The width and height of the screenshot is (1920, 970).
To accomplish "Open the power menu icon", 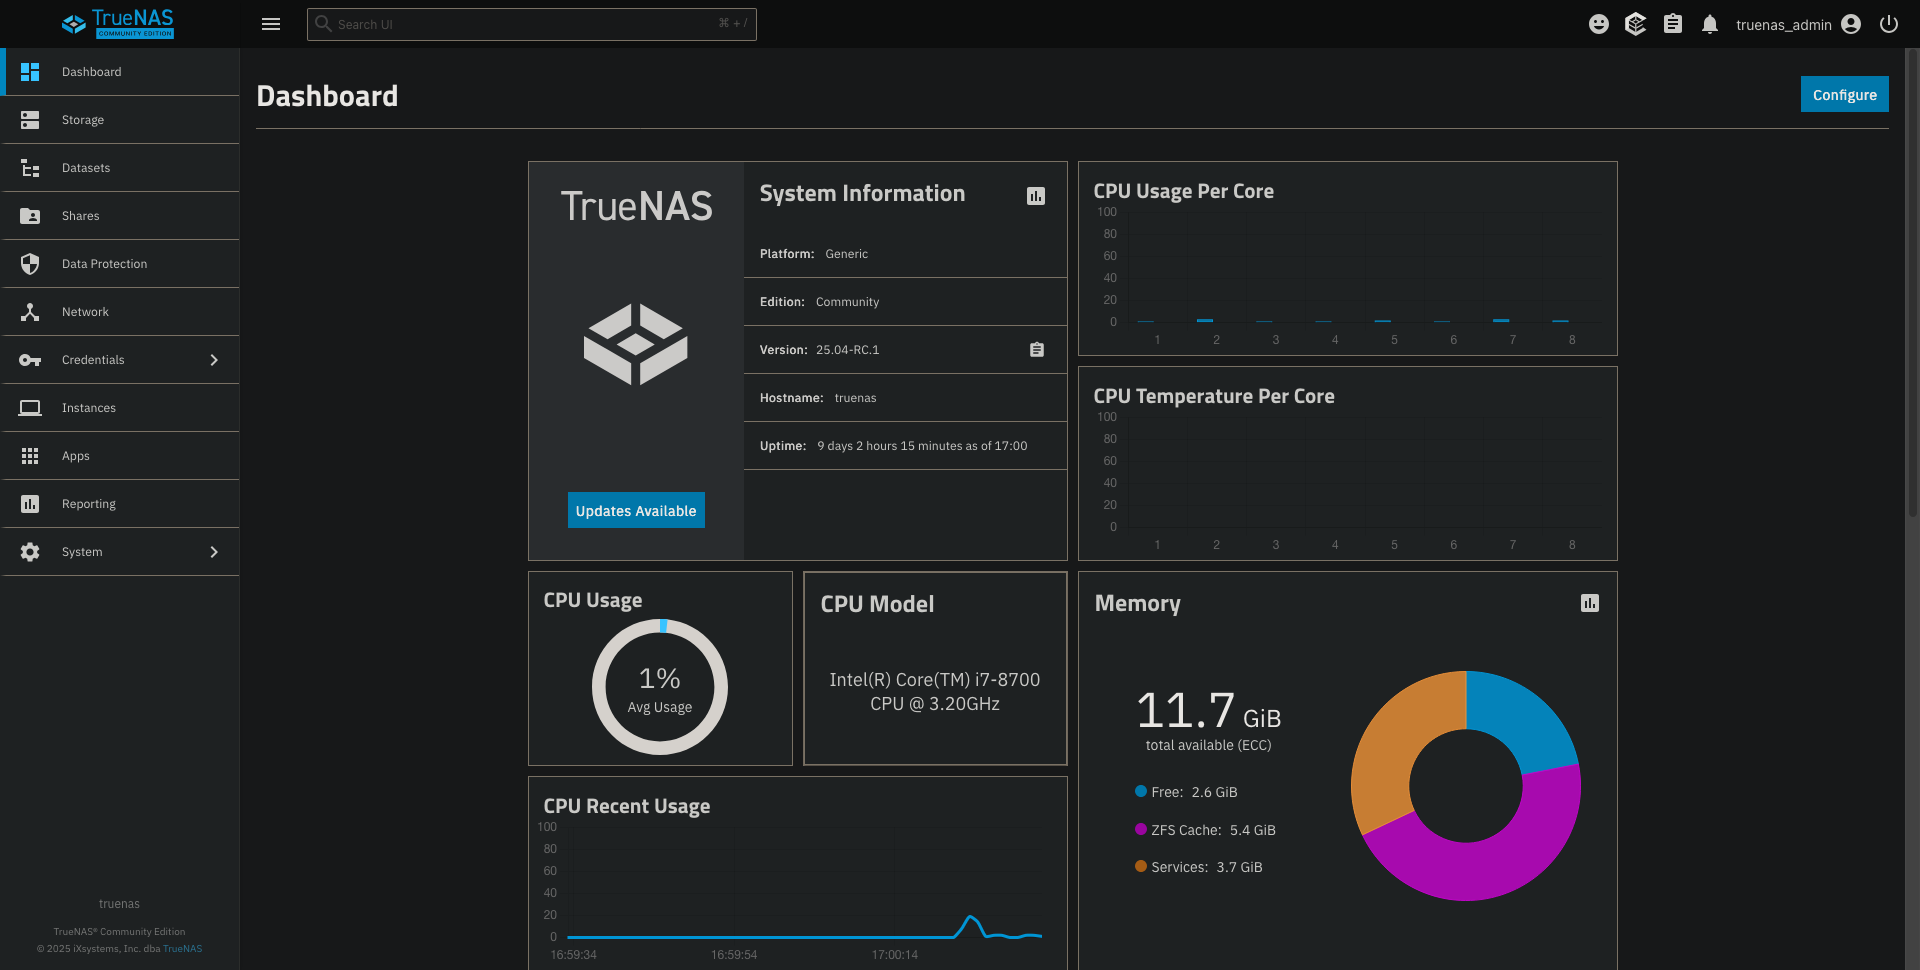I will coord(1889,24).
